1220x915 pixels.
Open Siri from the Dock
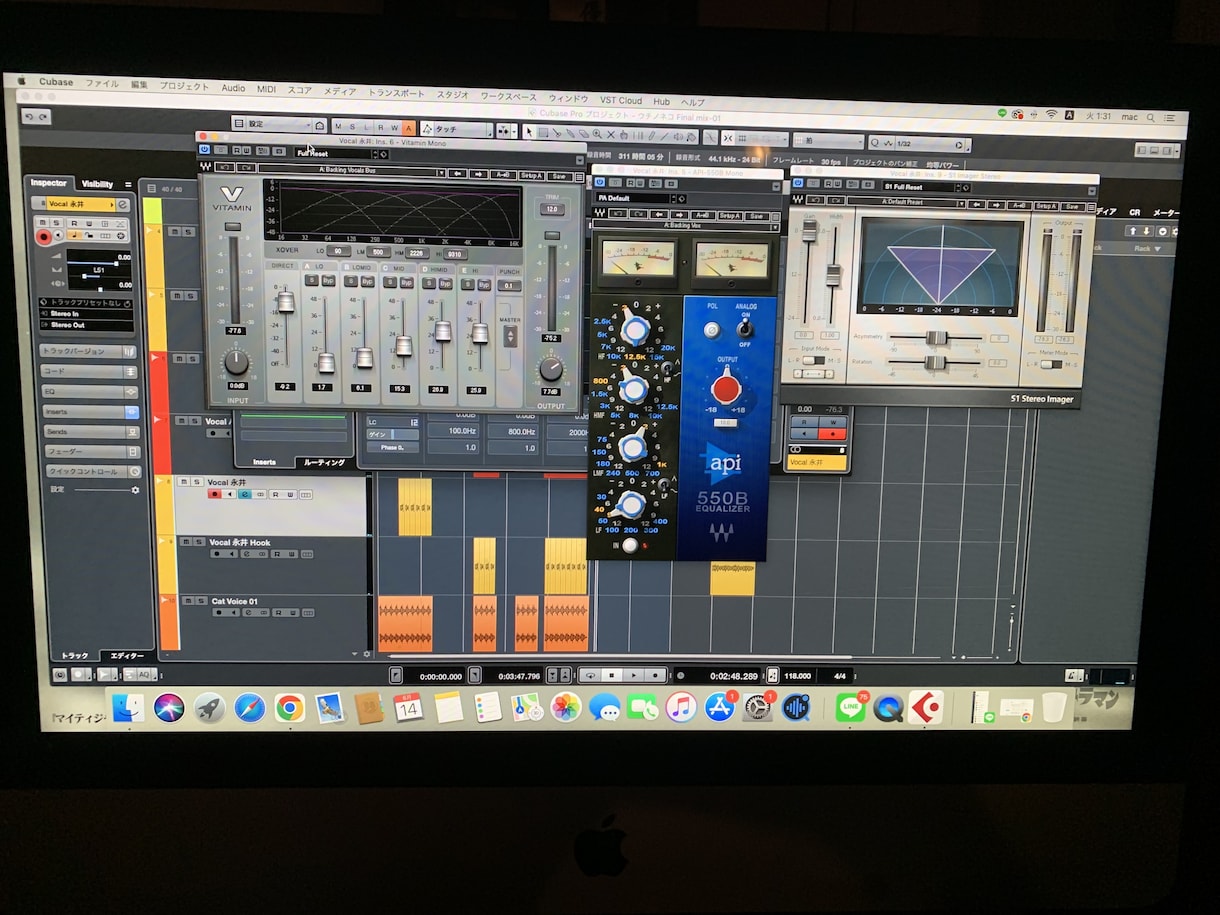pyautogui.click(x=169, y=708)
